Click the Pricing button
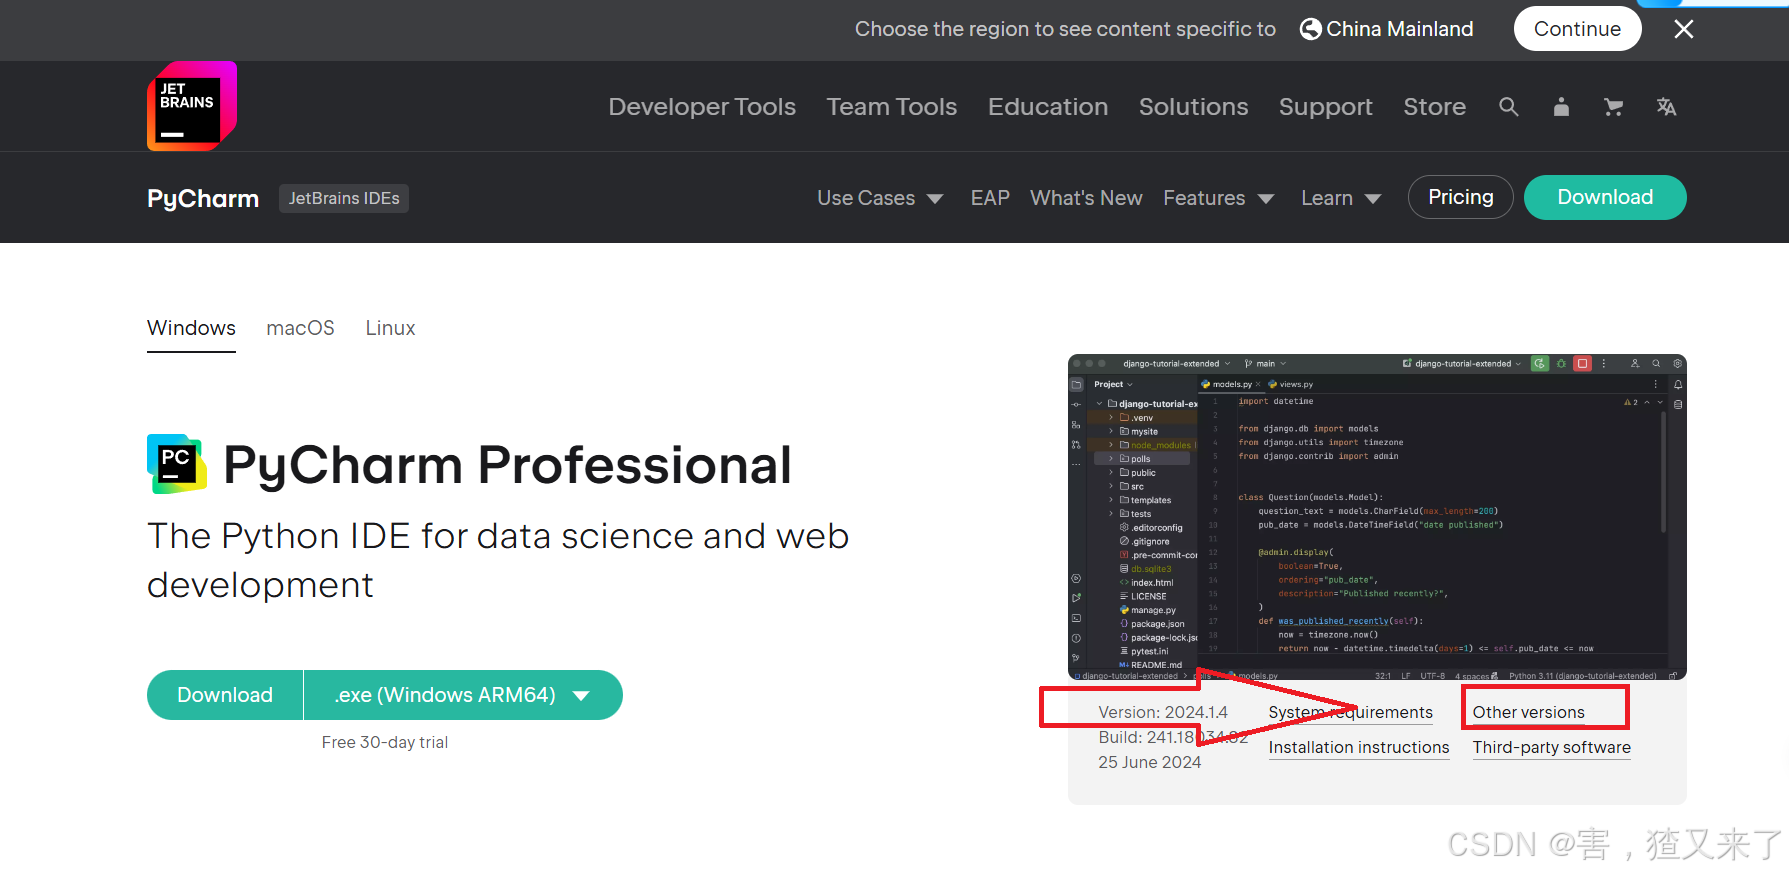 [x=1460, y=197]
